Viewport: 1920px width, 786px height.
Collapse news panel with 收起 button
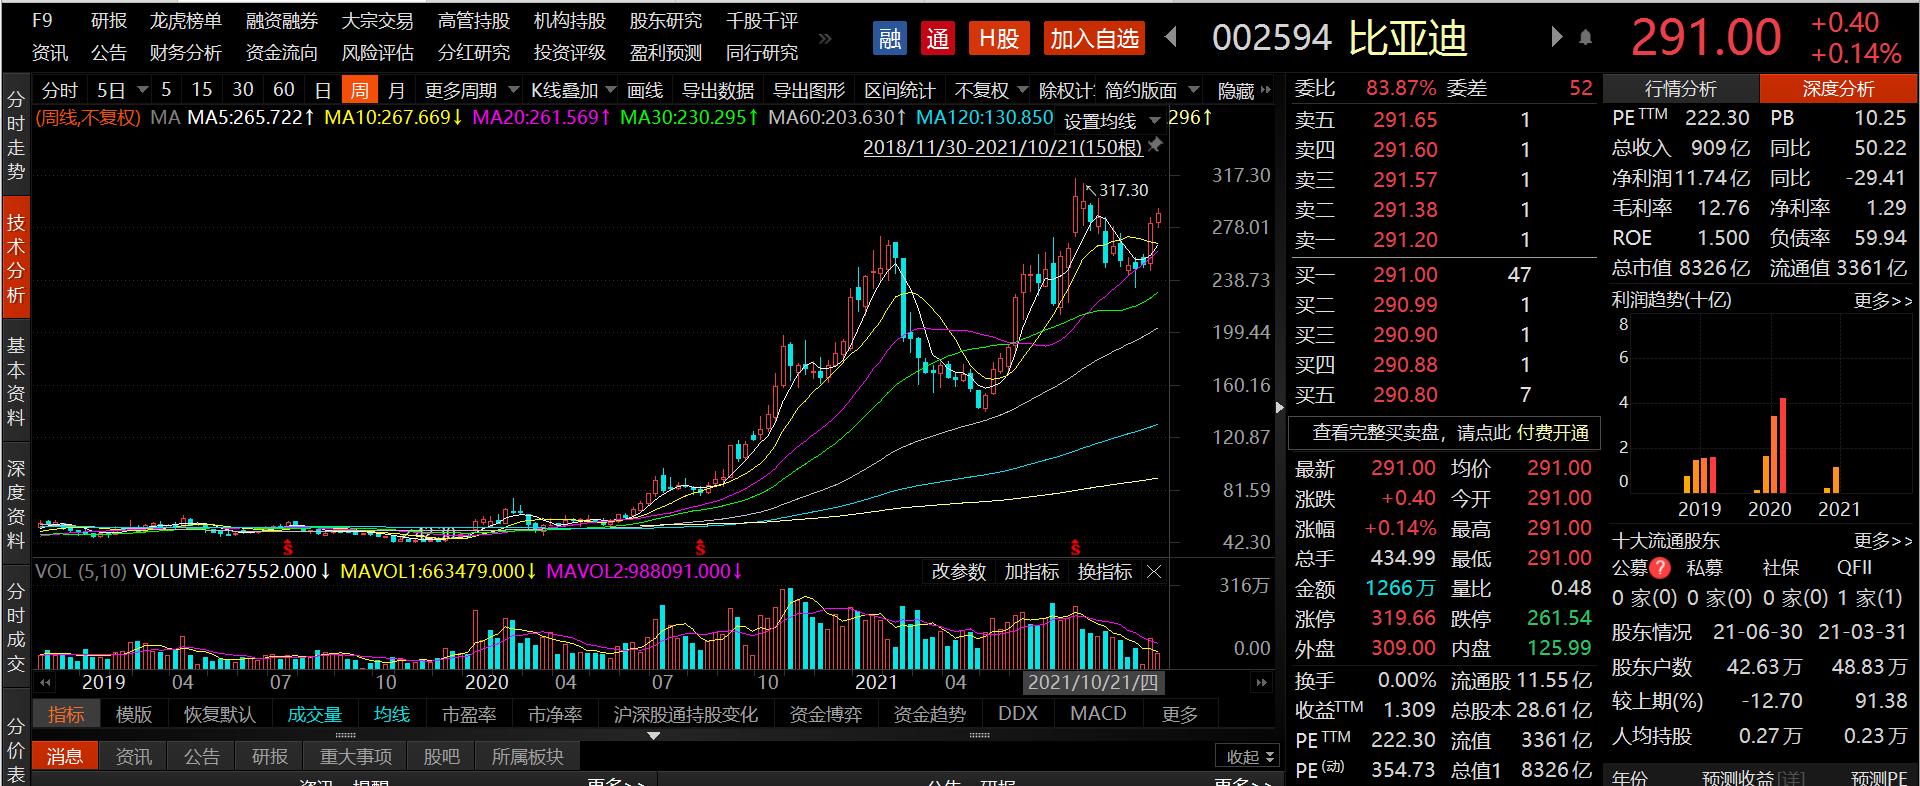tap(1246, 757)
